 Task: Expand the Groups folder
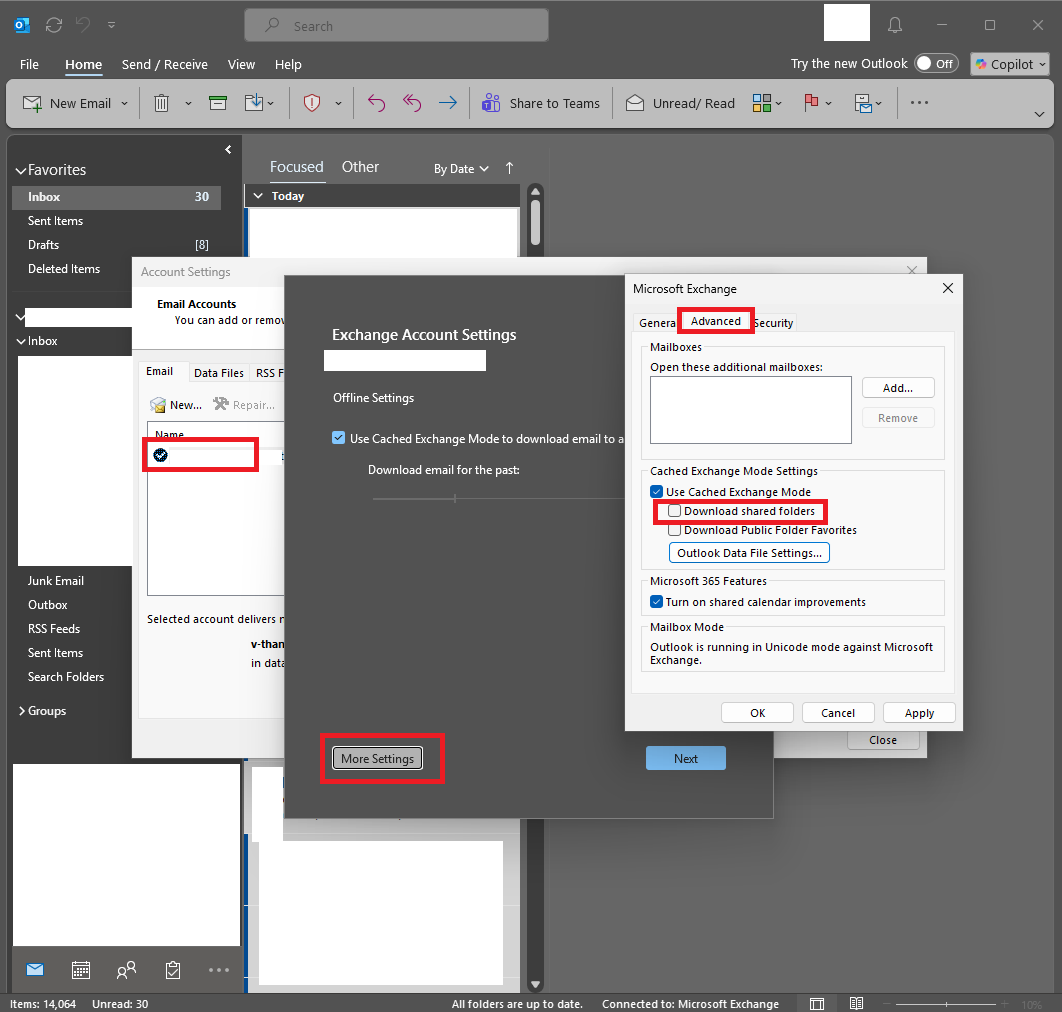coord(22,711)
